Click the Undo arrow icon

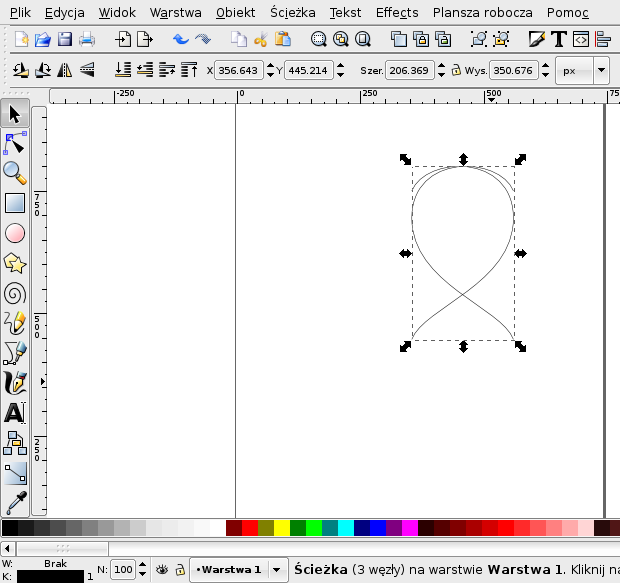tap(181, 40)
